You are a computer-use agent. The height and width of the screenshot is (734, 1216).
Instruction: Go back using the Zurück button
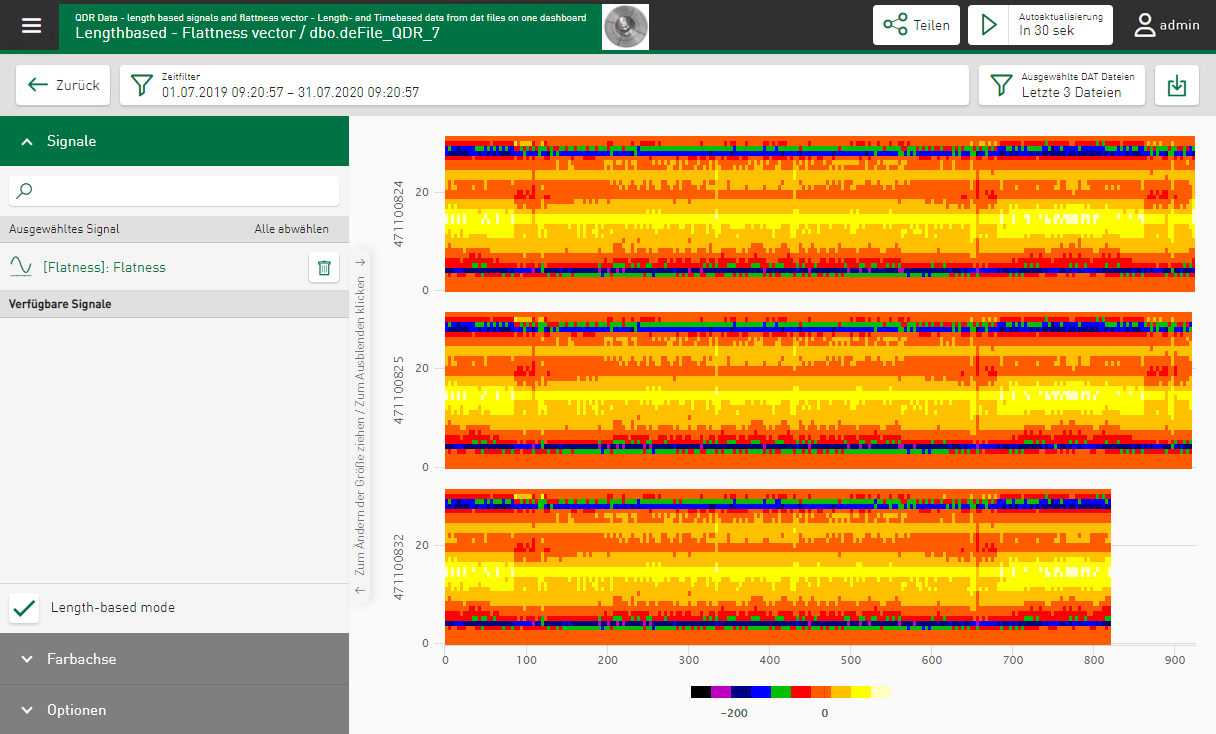(64, 85)
